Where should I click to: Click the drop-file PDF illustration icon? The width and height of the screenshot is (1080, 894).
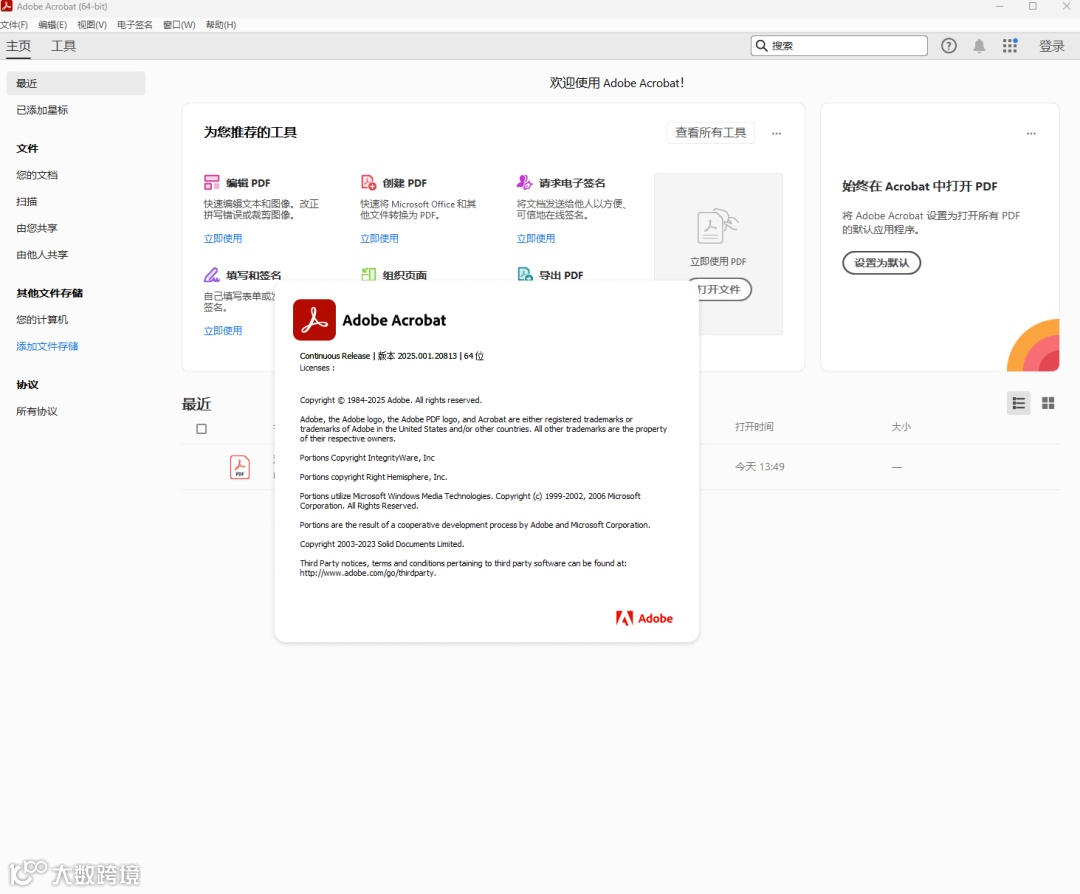pyautogui.click(x=717, y=226)
